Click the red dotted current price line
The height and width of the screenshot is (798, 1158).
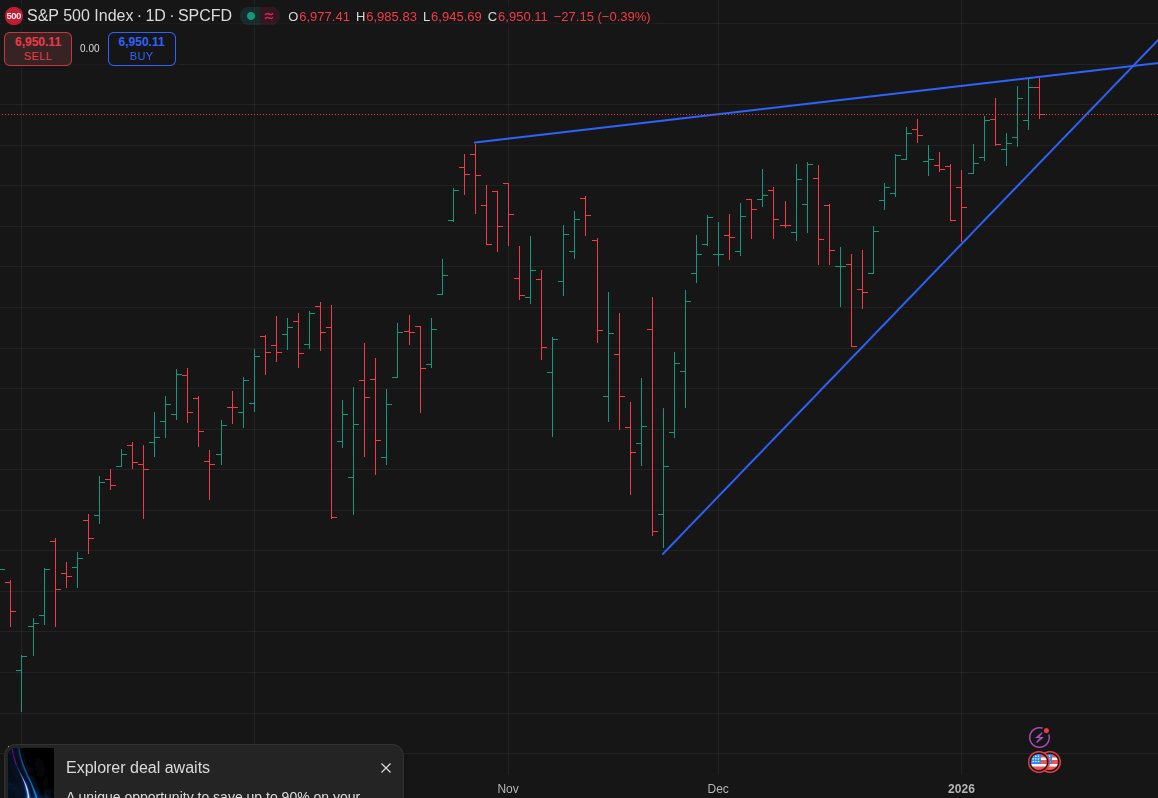click(x=300, y=114)
